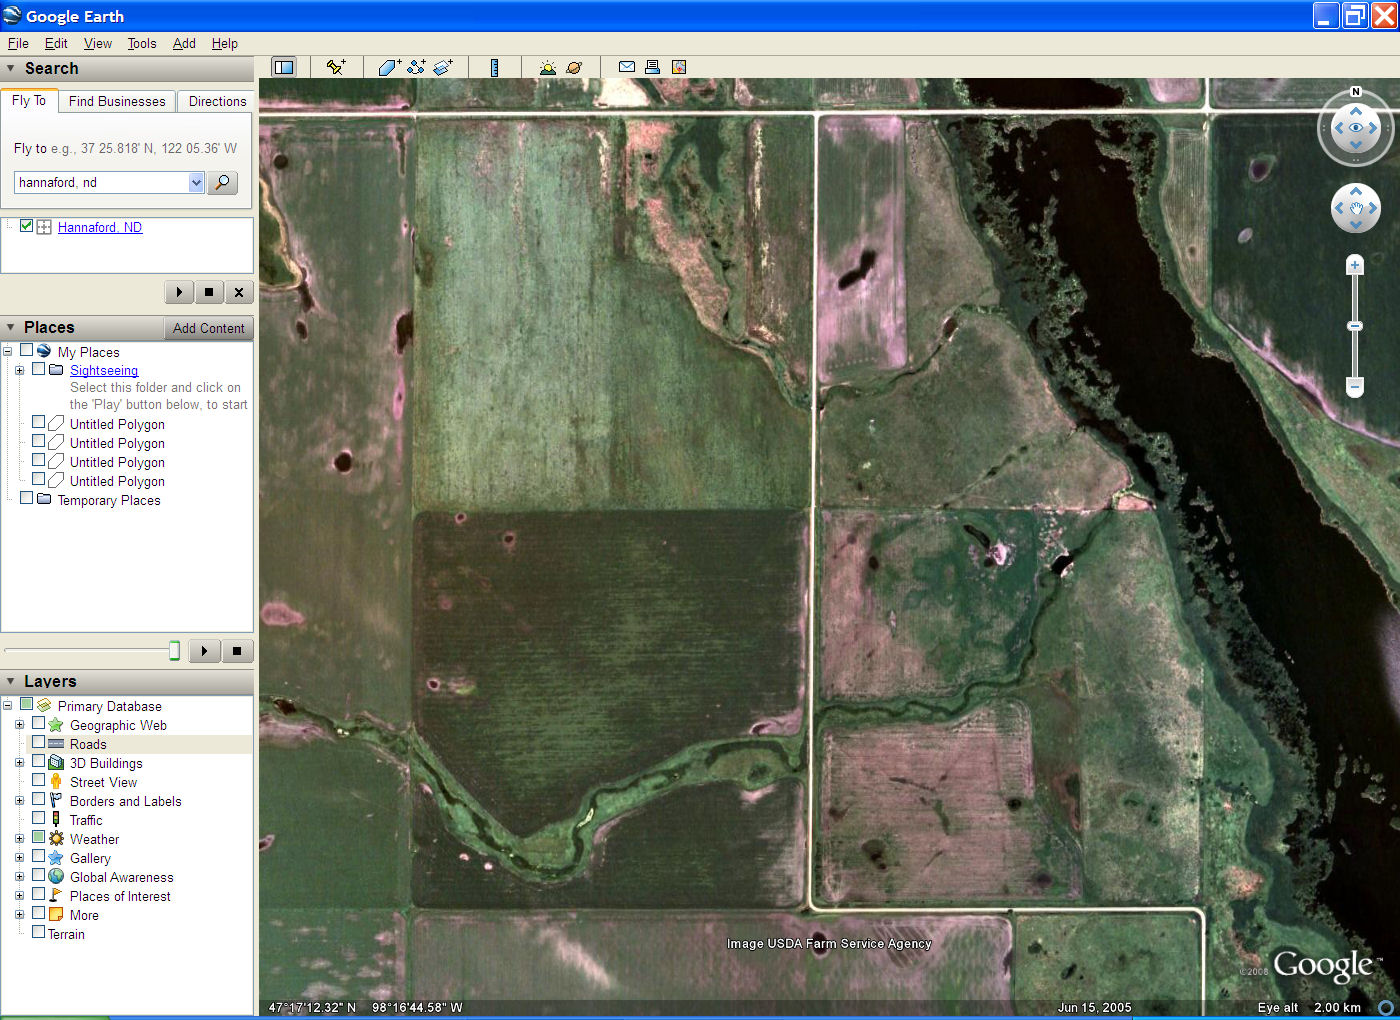This screenshot has height=1020, width=1400.
Task: Open the Add menu
Action: pyautogui.click(x=184, y=43)
